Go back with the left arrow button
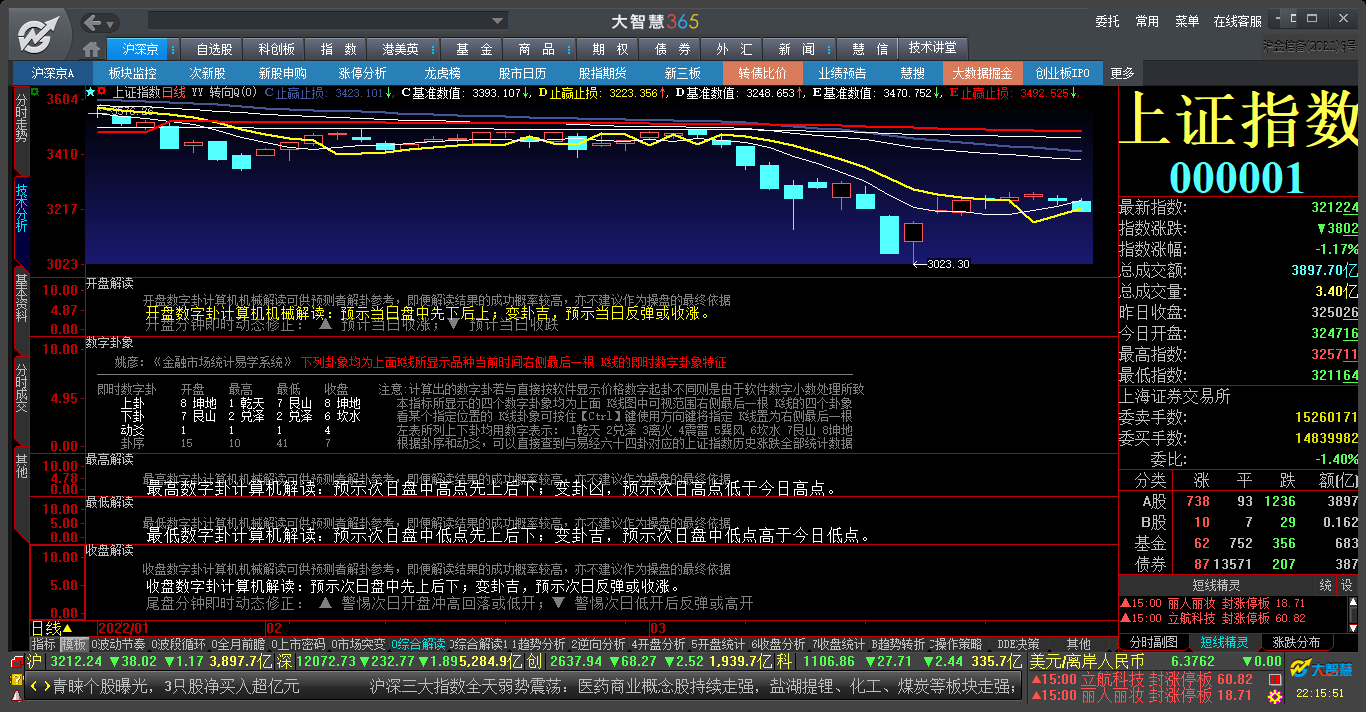 point(92,22)
